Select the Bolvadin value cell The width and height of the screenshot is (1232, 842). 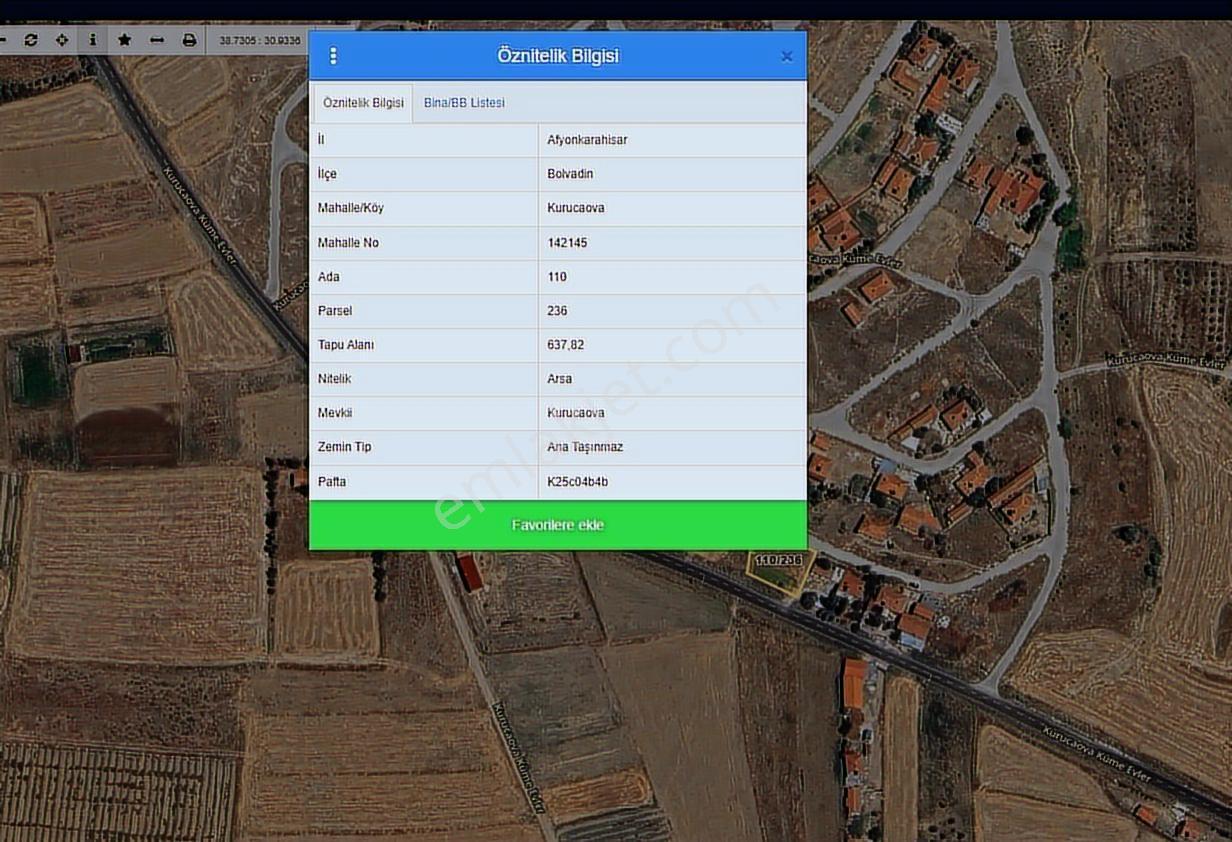click(672, 174)
